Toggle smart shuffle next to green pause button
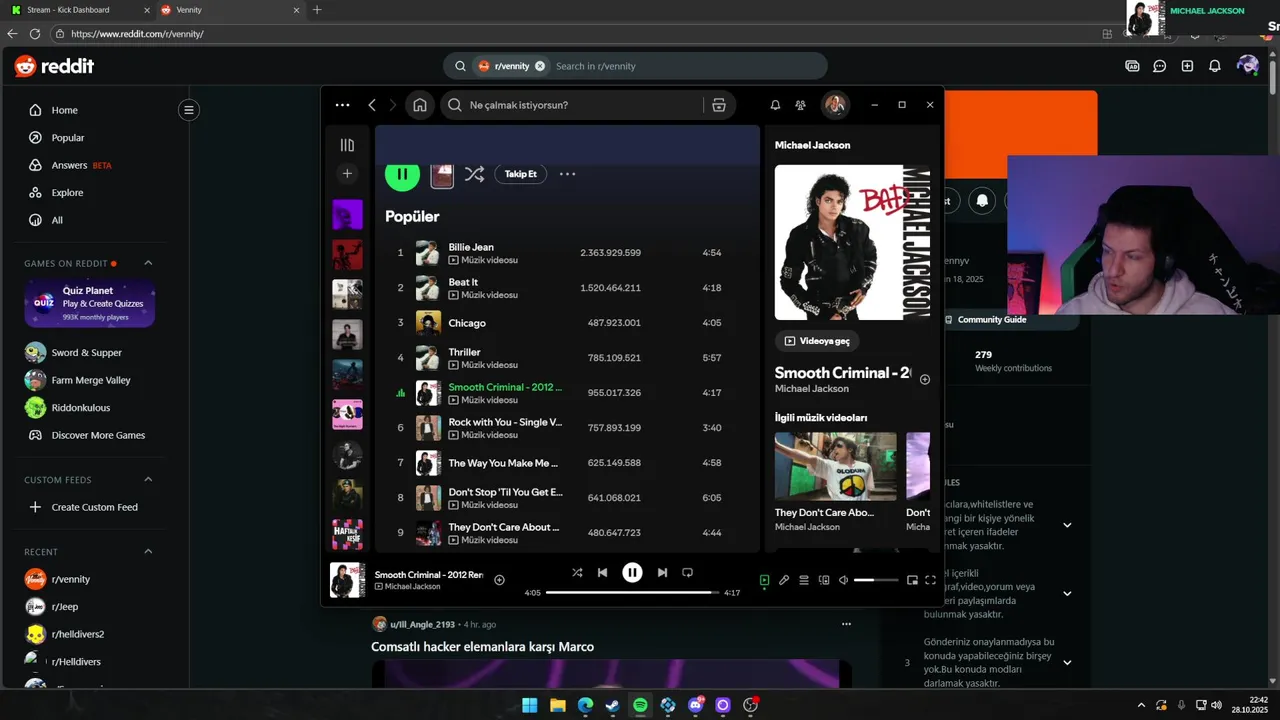1280x720 pixels. [474, 174]
